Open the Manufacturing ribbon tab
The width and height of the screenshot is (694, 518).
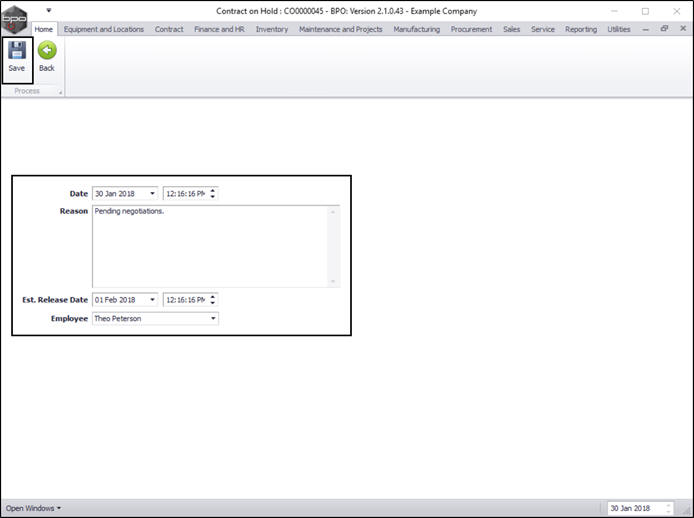pos(417,29)
